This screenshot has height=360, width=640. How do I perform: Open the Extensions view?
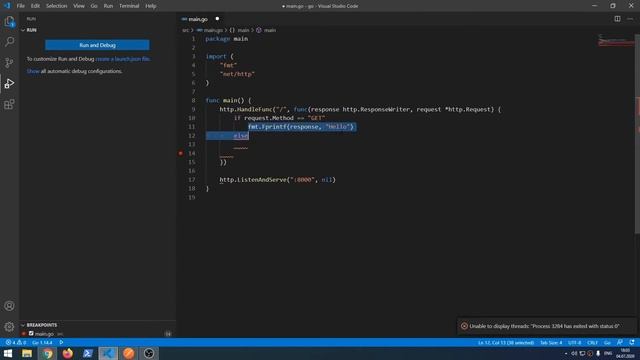tap(9, 104)
